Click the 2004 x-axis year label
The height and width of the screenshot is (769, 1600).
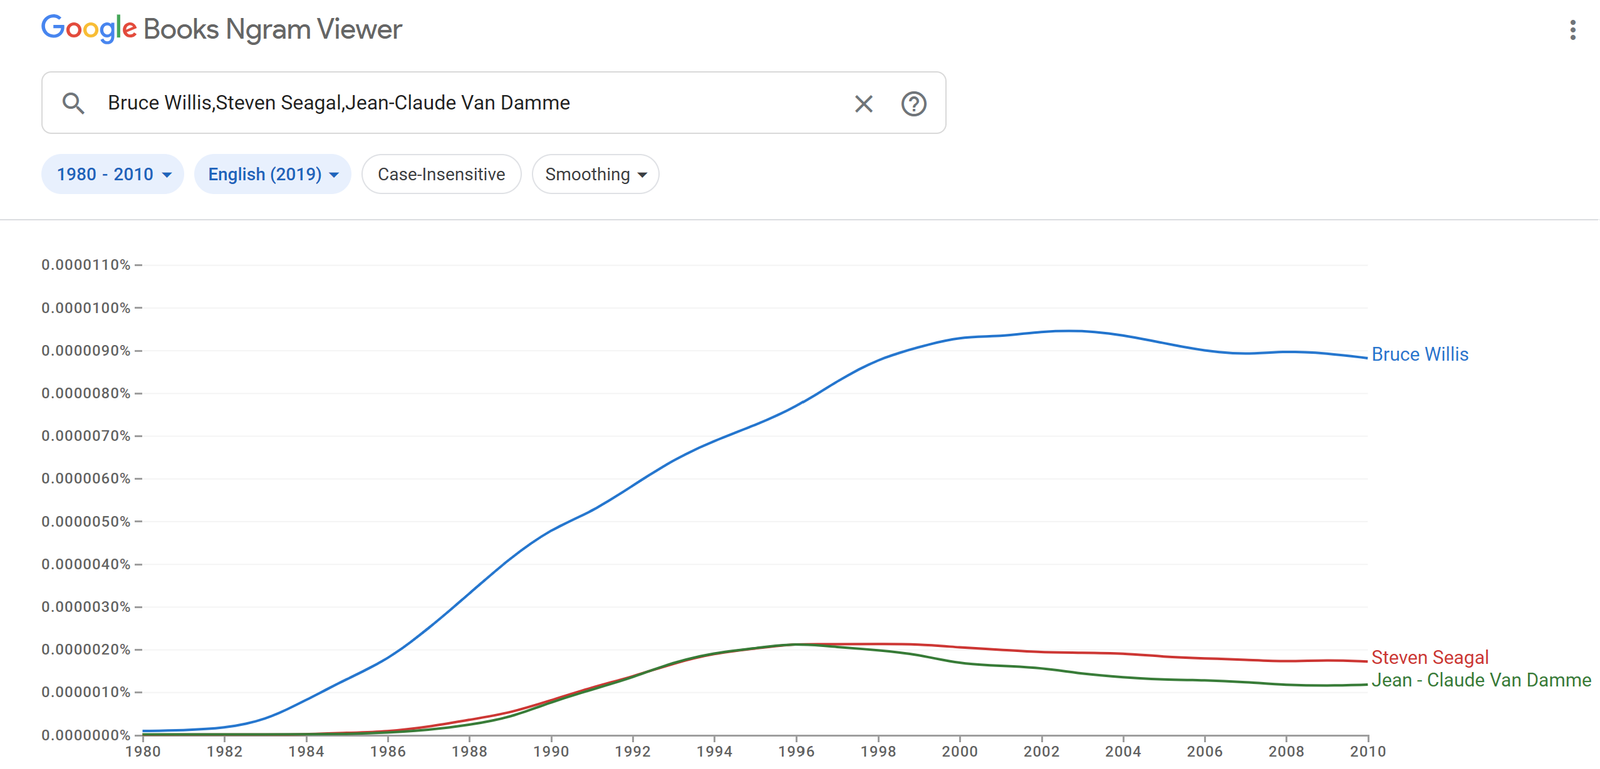(x=1123, y=752)
